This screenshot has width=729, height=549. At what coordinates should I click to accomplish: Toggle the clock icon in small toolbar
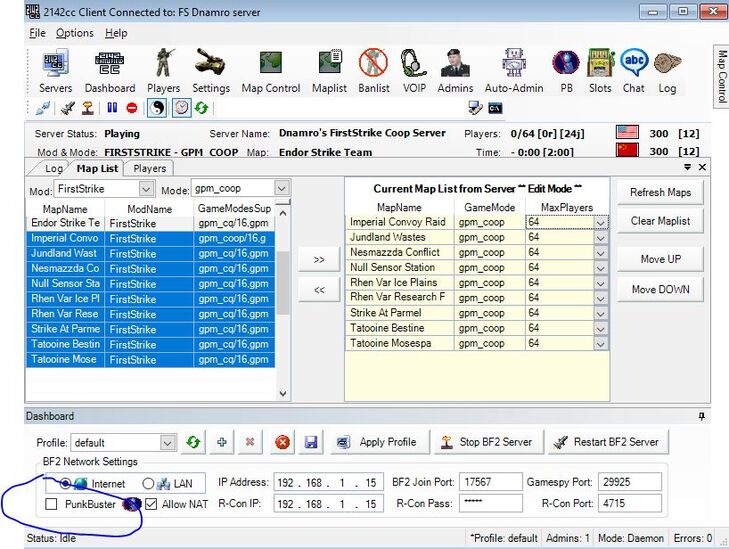click(181, 108)
